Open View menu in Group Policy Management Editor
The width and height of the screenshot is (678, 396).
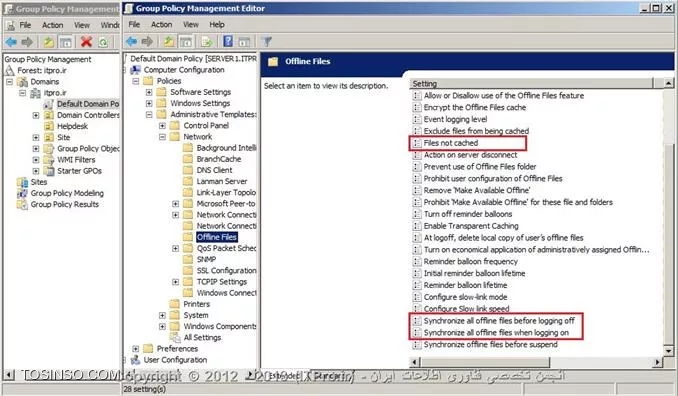click(x=191, y=25)
